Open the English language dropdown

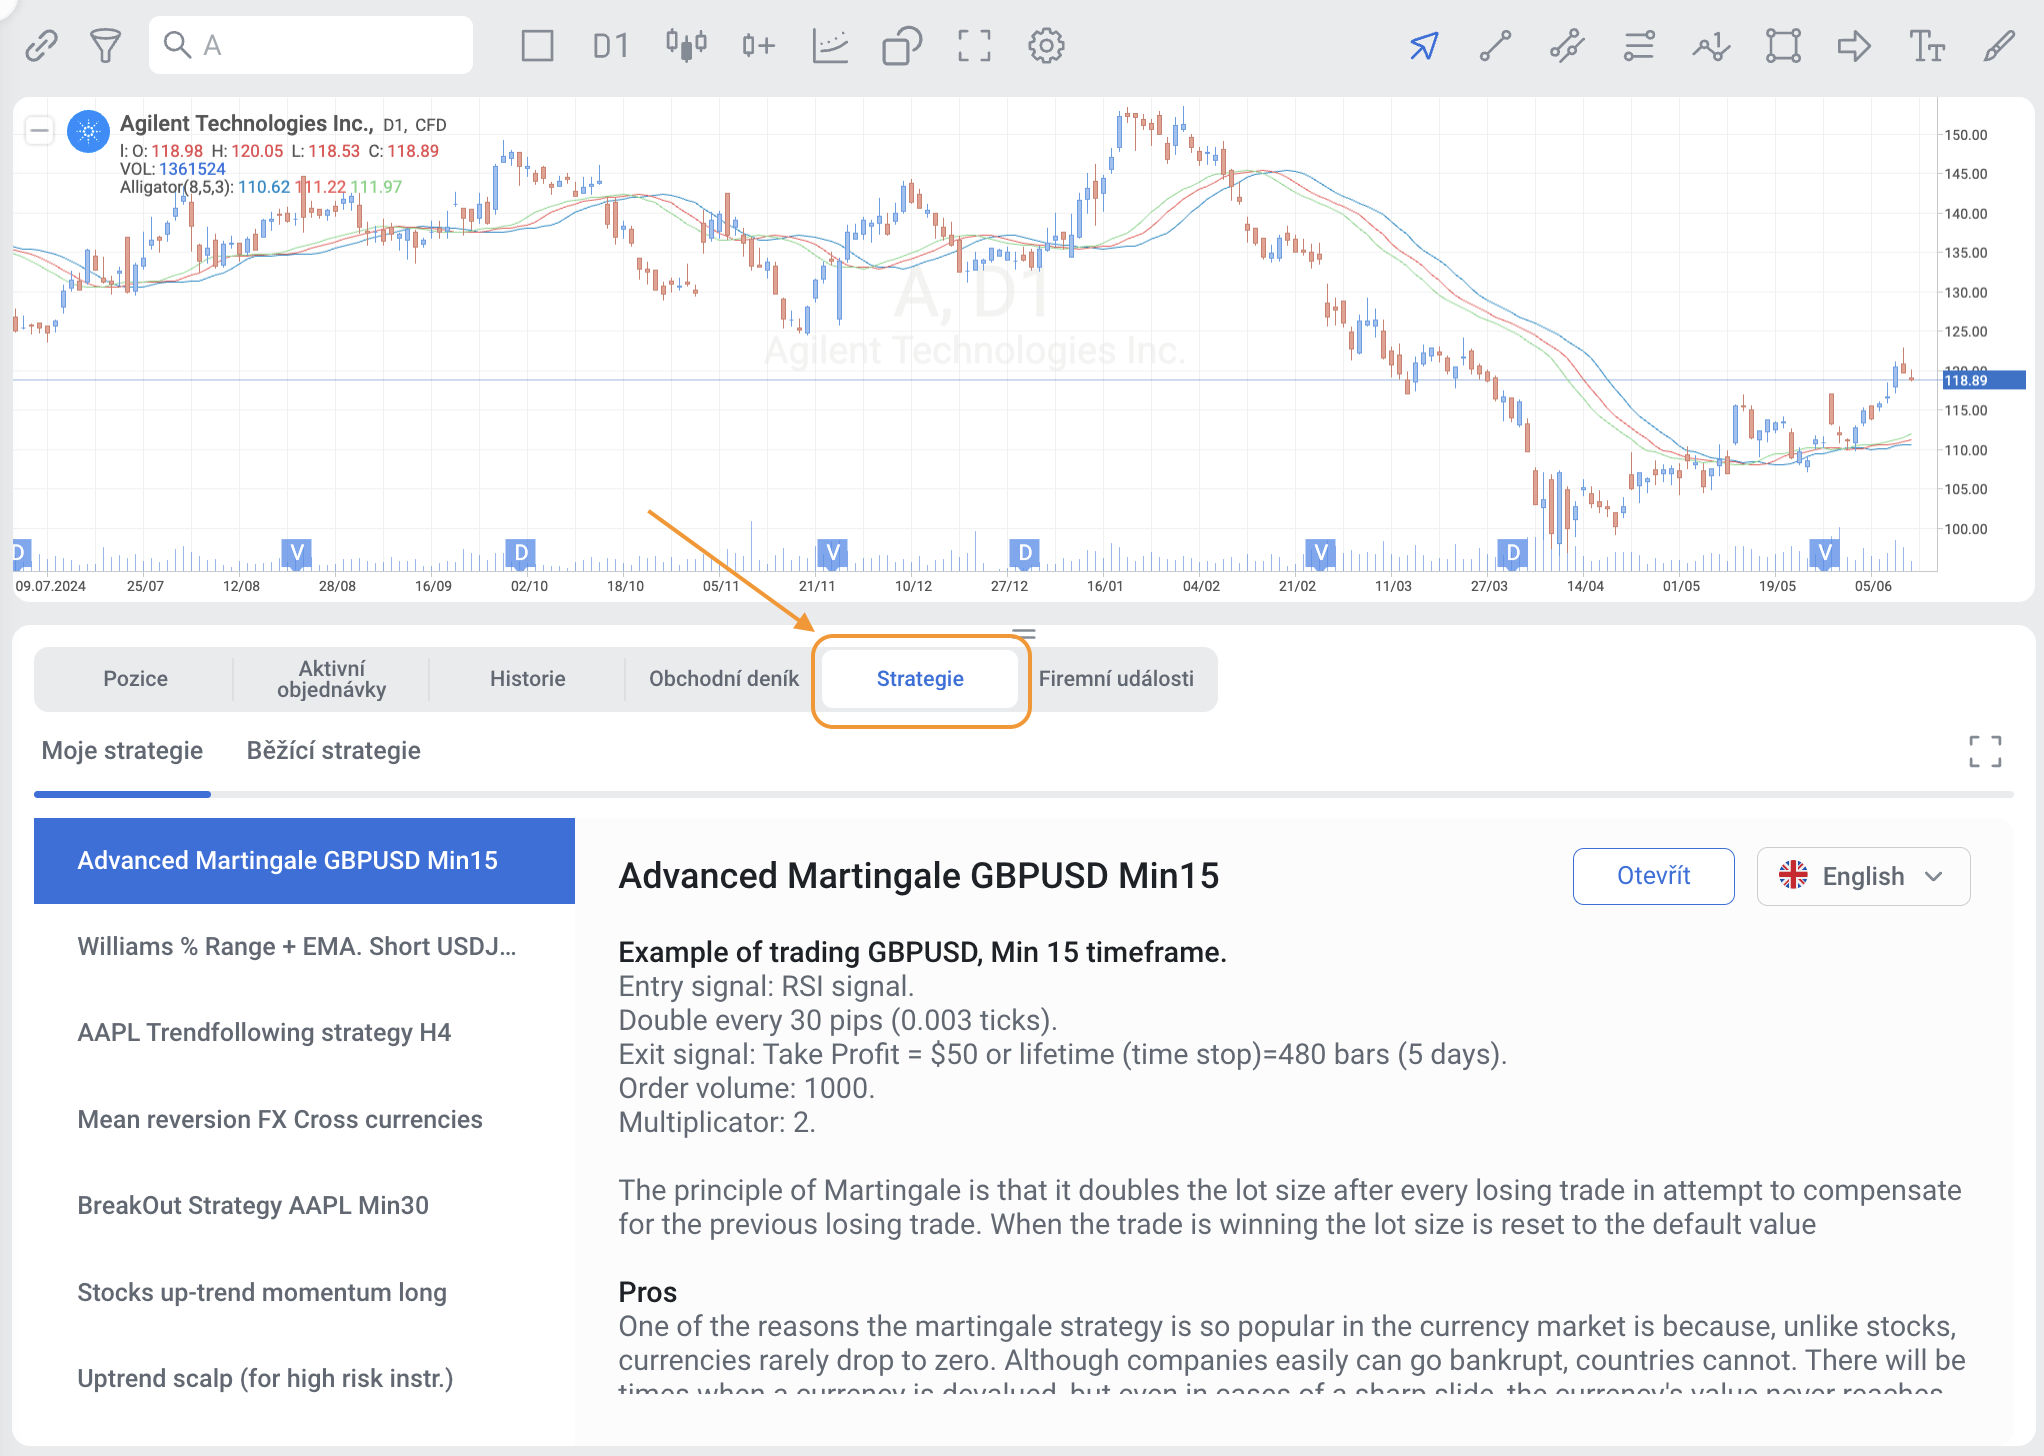(1863, 876)
